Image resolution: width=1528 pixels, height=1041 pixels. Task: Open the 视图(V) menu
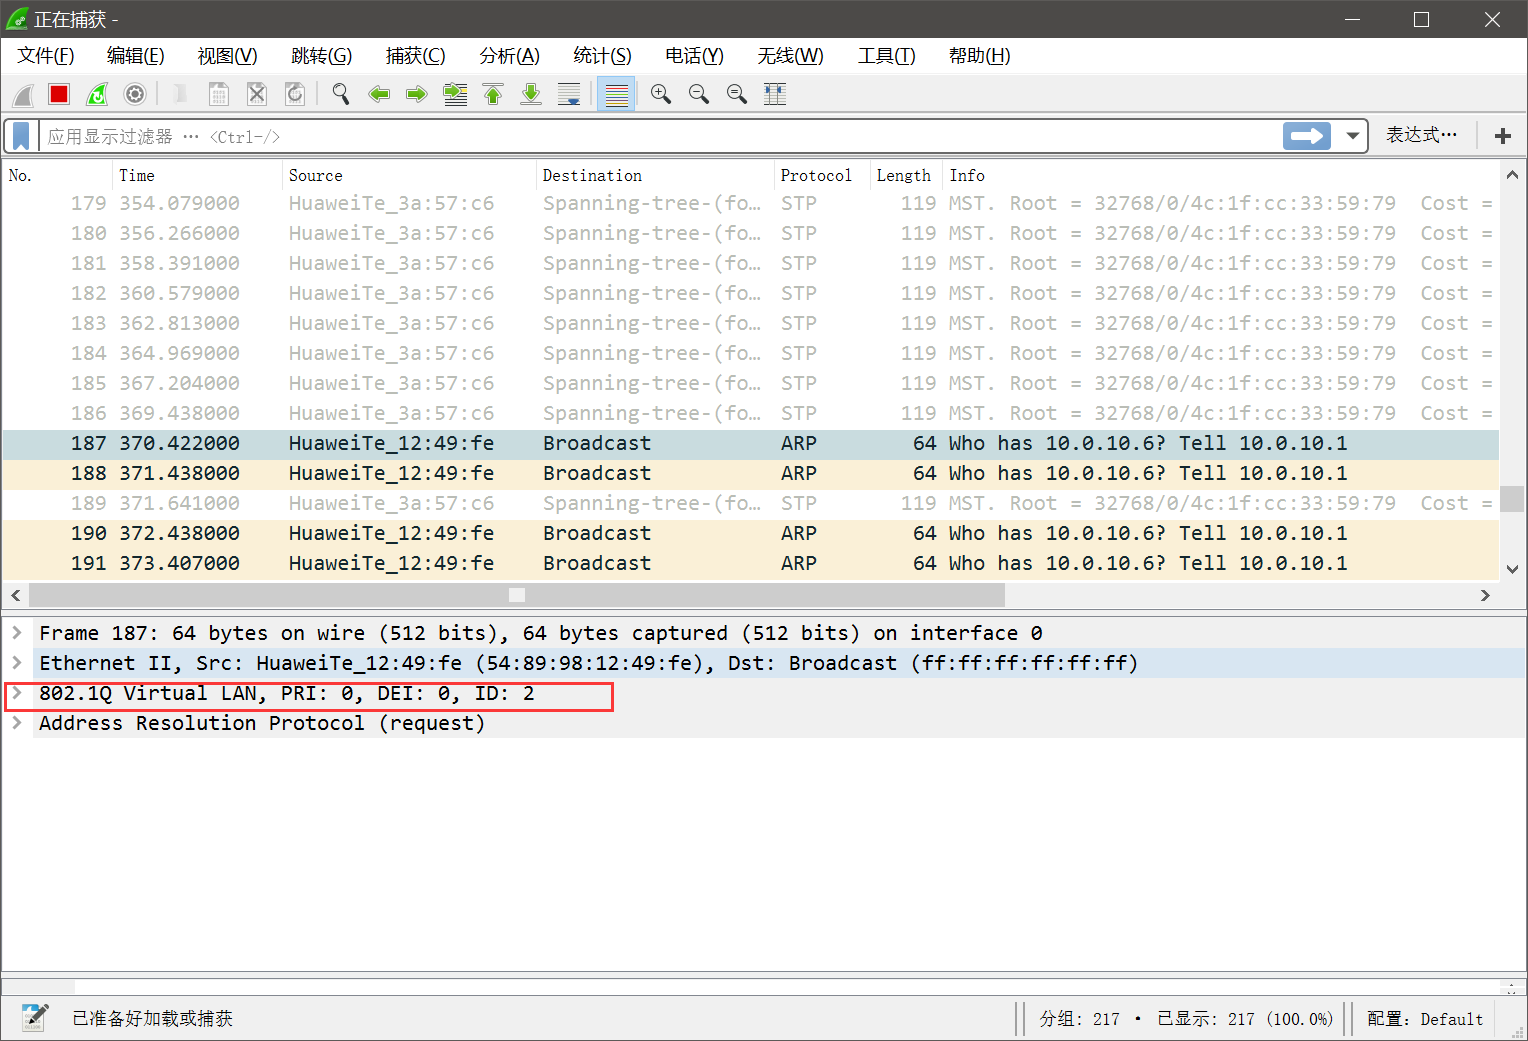pos(228,56)
